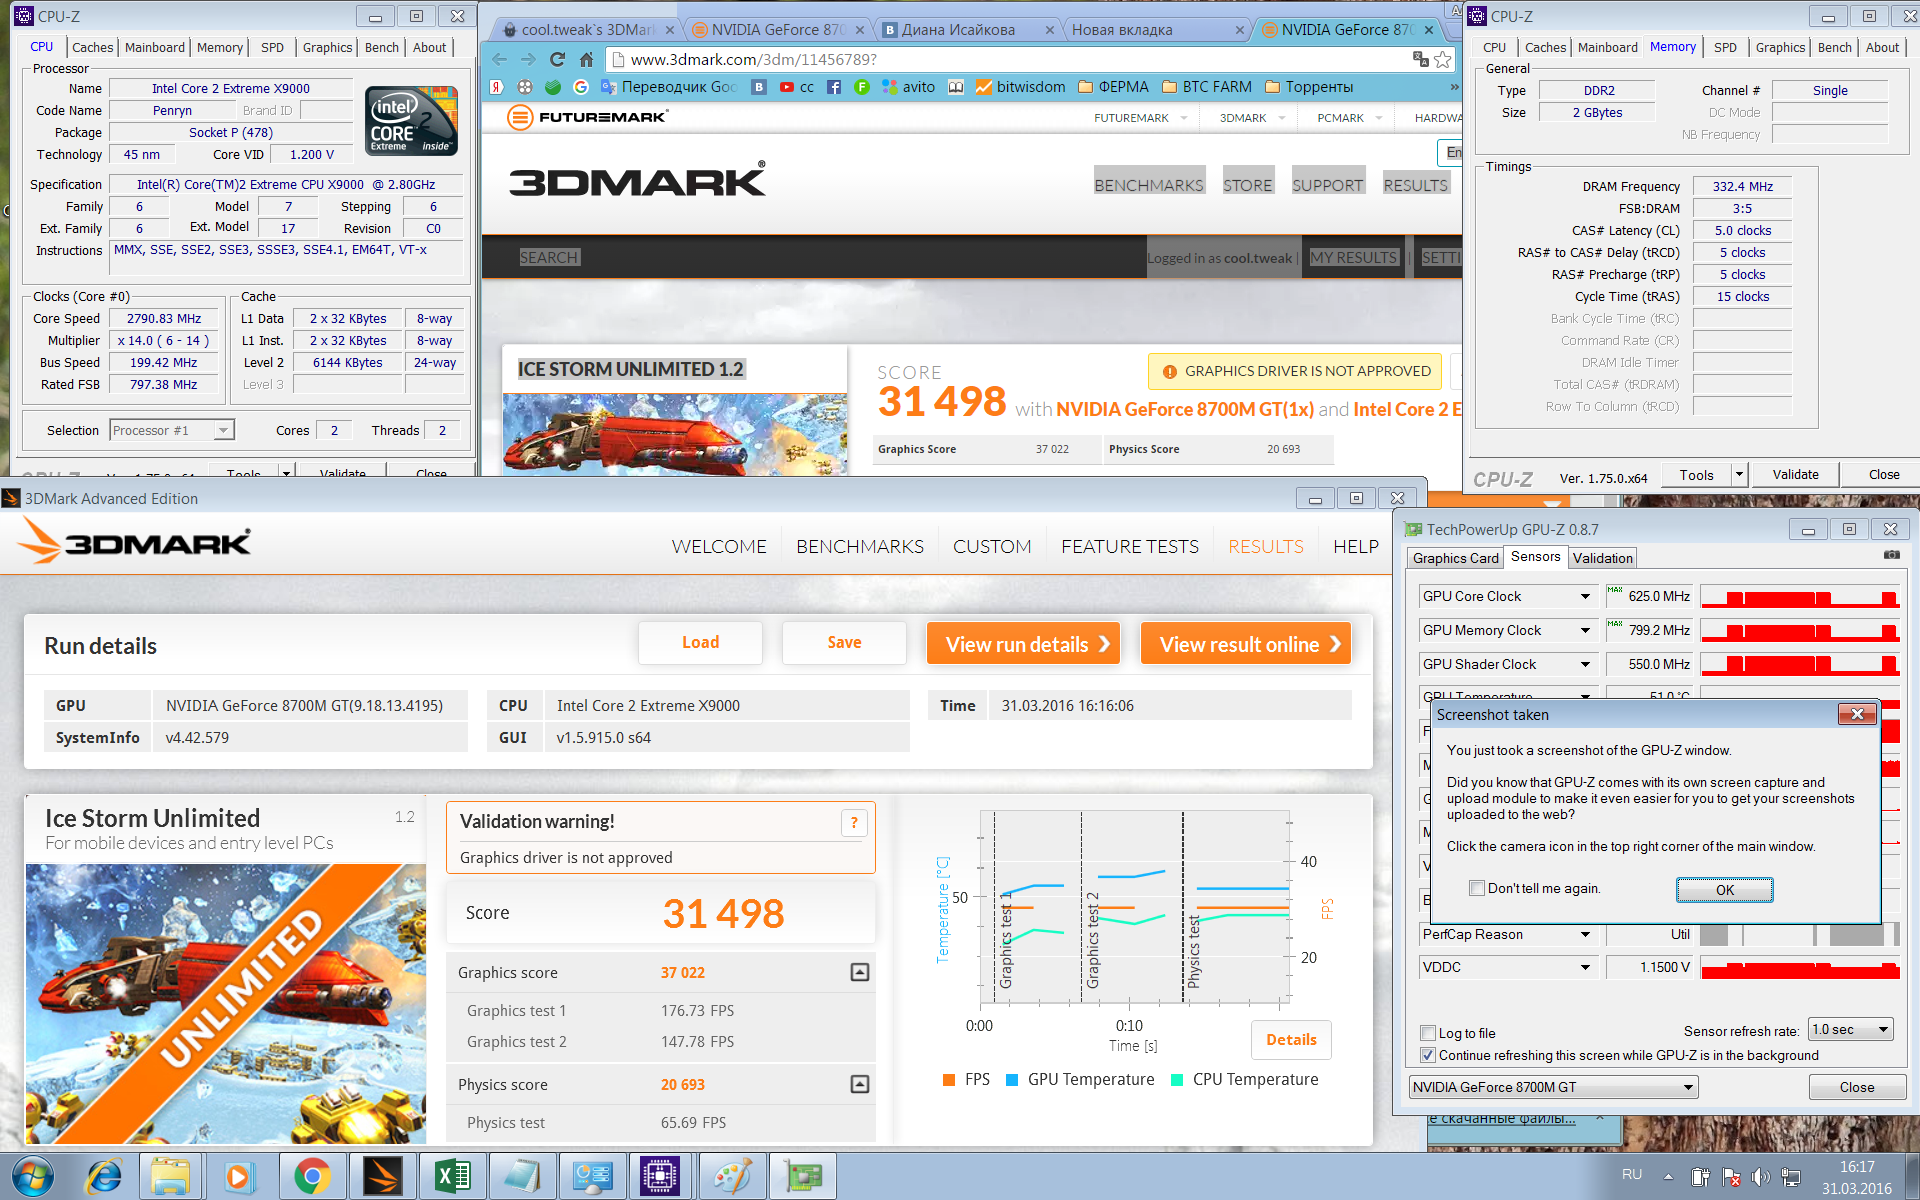Open the Facebook bookmark icon

[x=834, y=87]
